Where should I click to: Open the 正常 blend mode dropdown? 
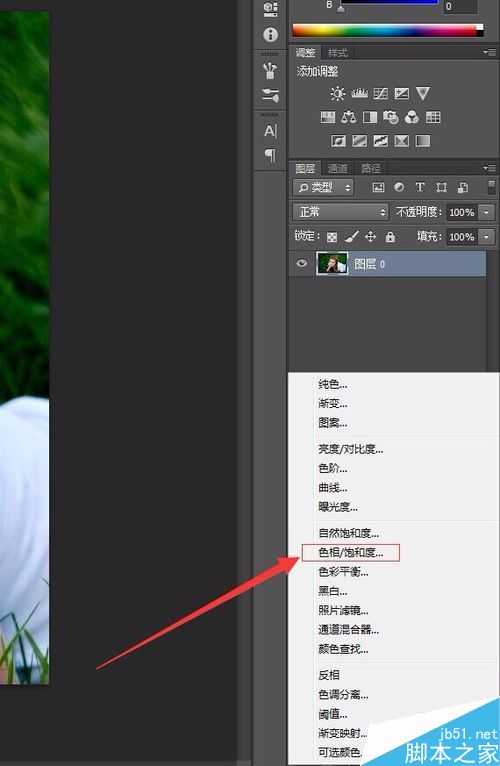(x=341, y=212)
